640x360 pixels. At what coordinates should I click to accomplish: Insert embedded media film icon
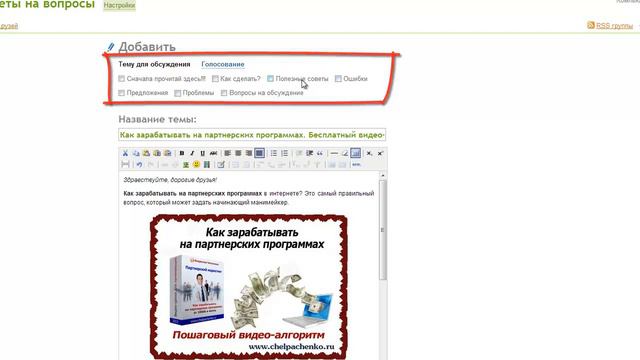(x=207, y=164)
